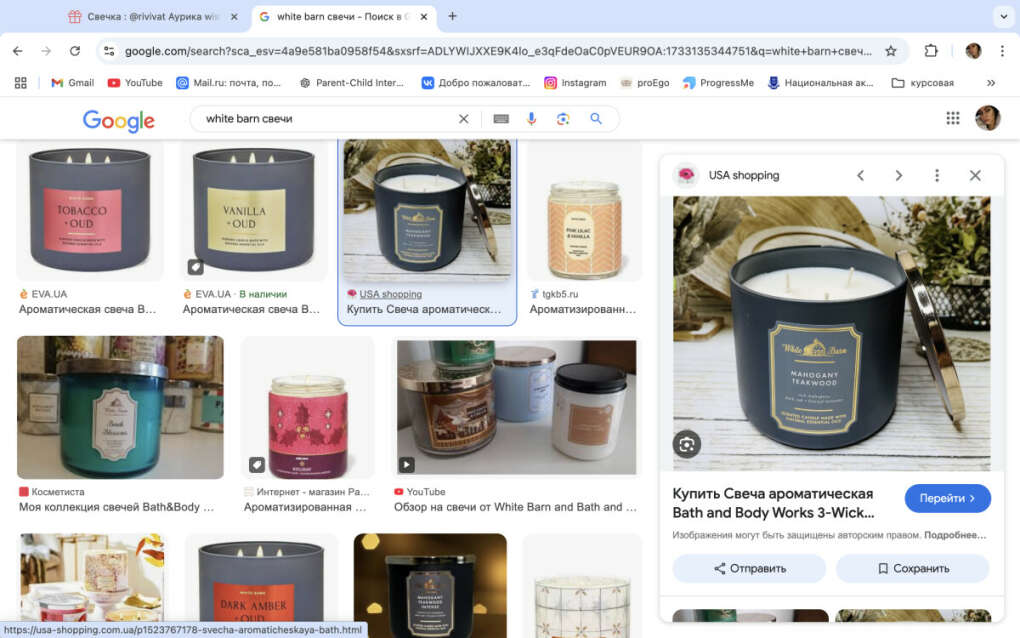Open more options in preview panel
1020x638 pixels.
937,176
